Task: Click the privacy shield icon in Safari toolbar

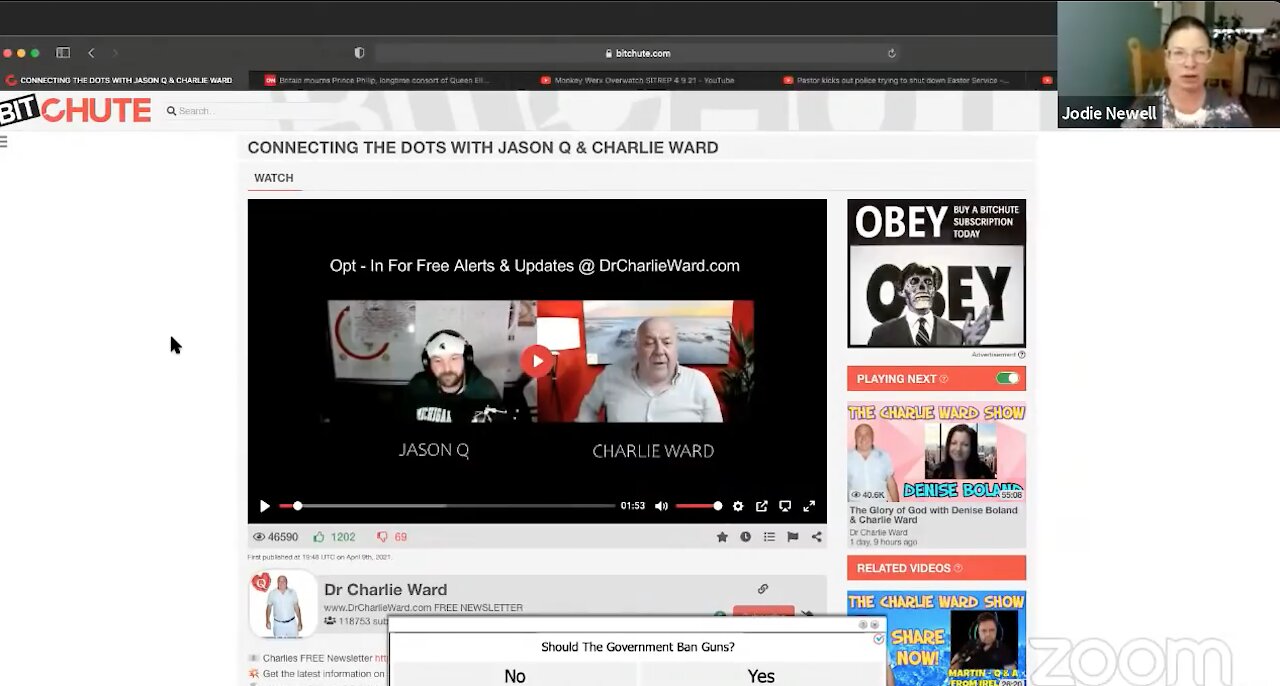Action: 359,53
